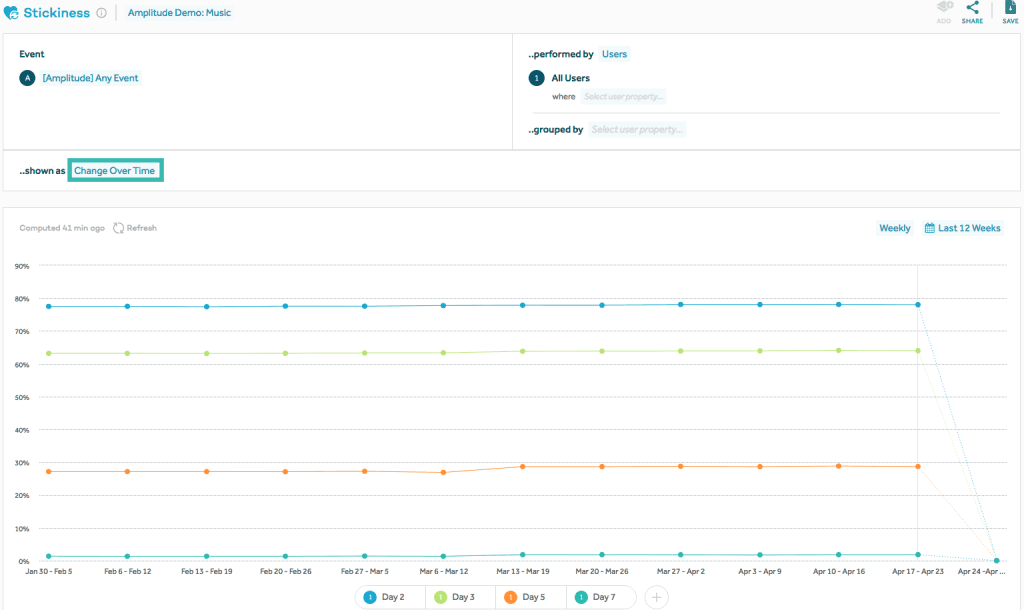This screenshot has height=610, width=1024.
Task: Toggle the Day 2 series in legend
Action: point(391,597)
